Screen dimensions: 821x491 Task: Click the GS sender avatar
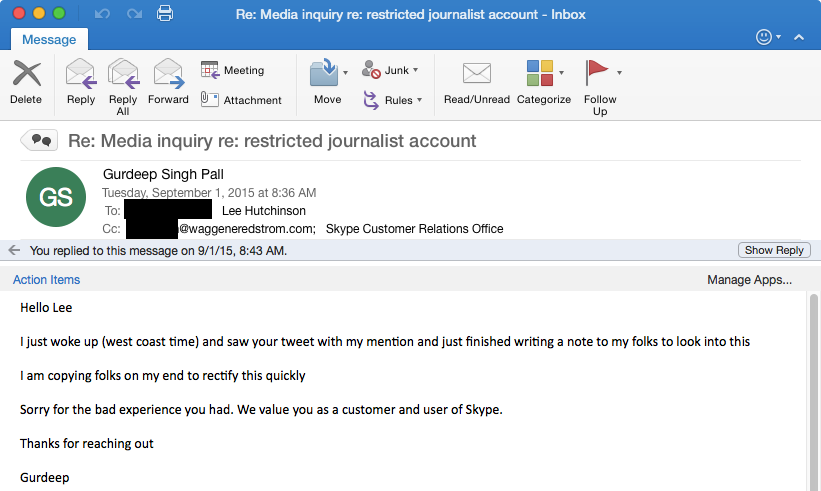56,197
